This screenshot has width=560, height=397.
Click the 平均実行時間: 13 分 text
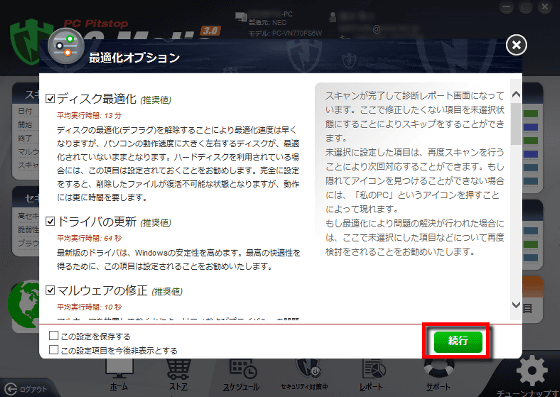click(x=89, y=115)
